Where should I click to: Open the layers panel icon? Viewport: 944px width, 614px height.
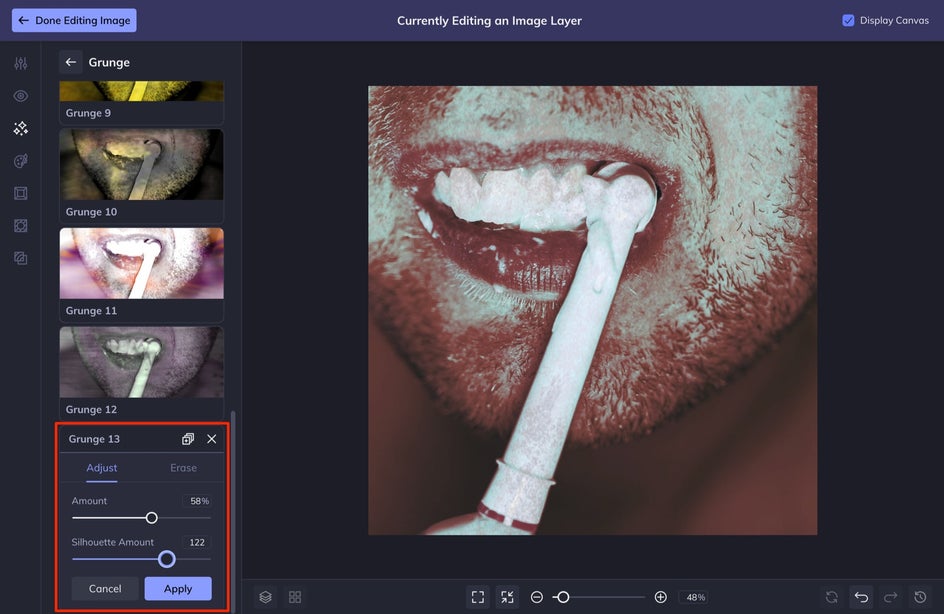(x=266, y=597)
